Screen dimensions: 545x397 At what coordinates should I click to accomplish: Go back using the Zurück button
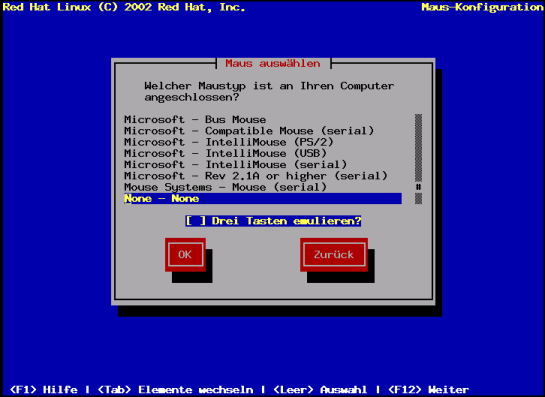point(334,255)
